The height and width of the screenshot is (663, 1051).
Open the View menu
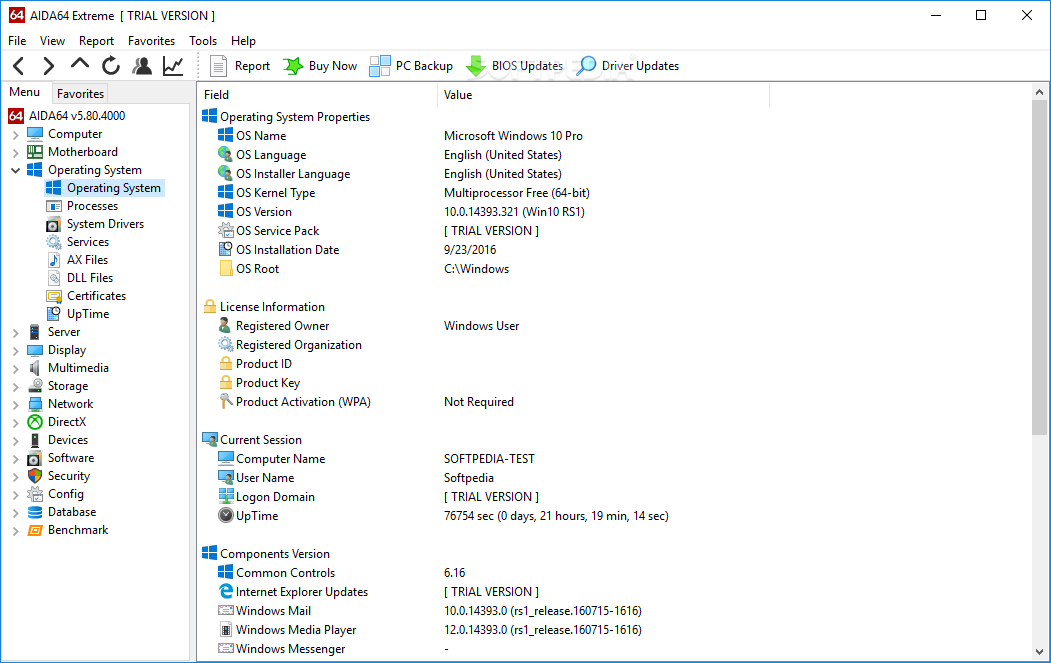[x=52, y=41]
